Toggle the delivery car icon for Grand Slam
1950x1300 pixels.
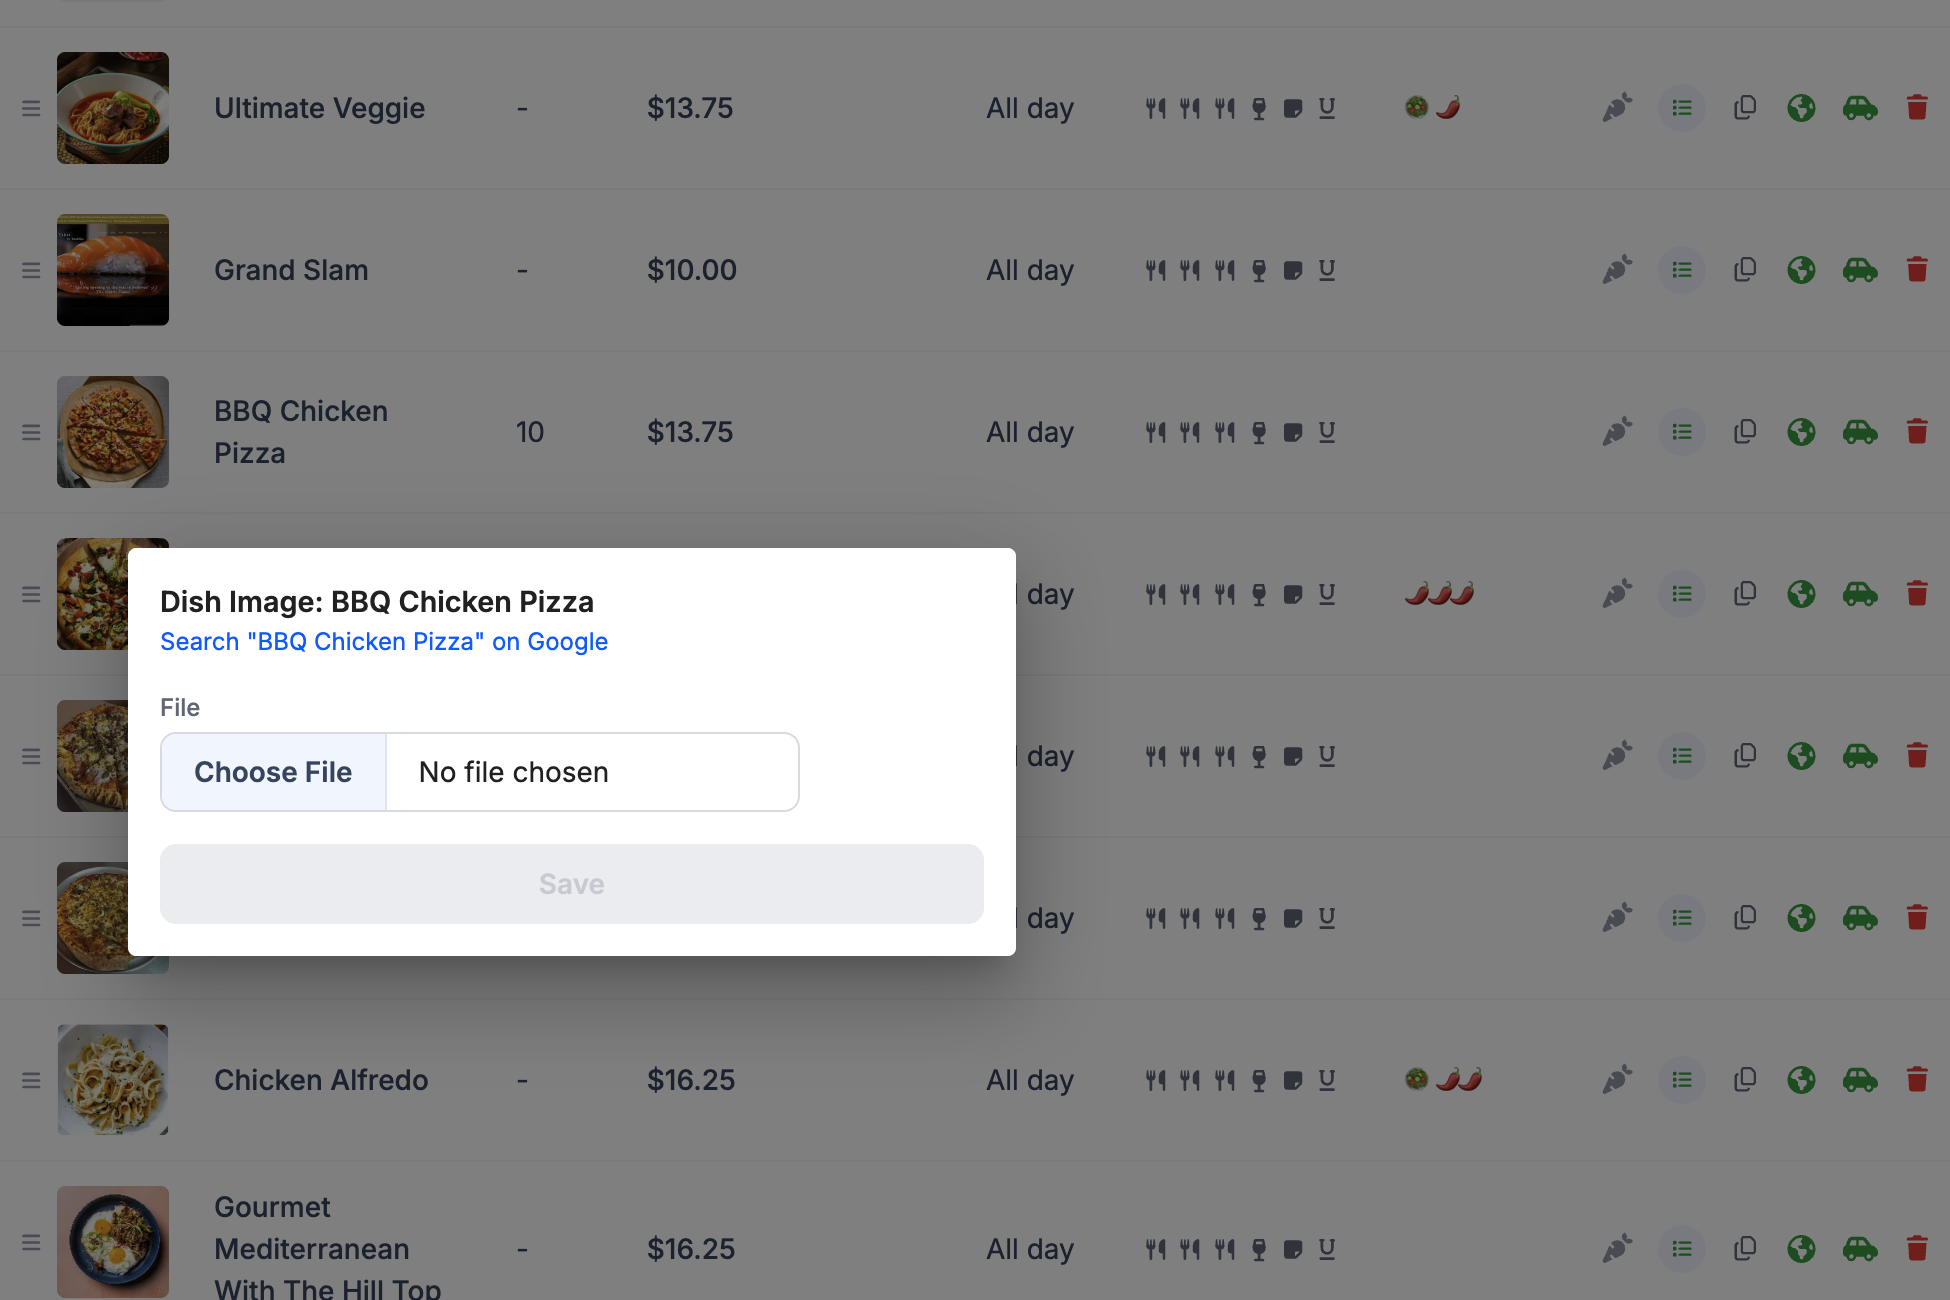pyautogui.click(x=1860, y=270)
